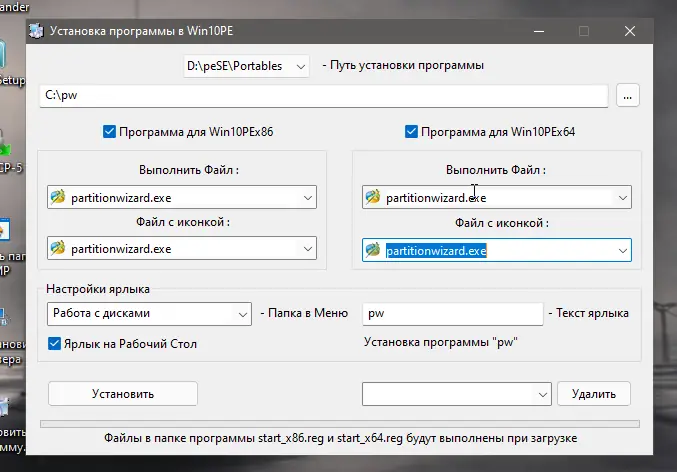The image size is (677, 472).
Task: Click the browse "..." button
Action: [x=628, y=96]
